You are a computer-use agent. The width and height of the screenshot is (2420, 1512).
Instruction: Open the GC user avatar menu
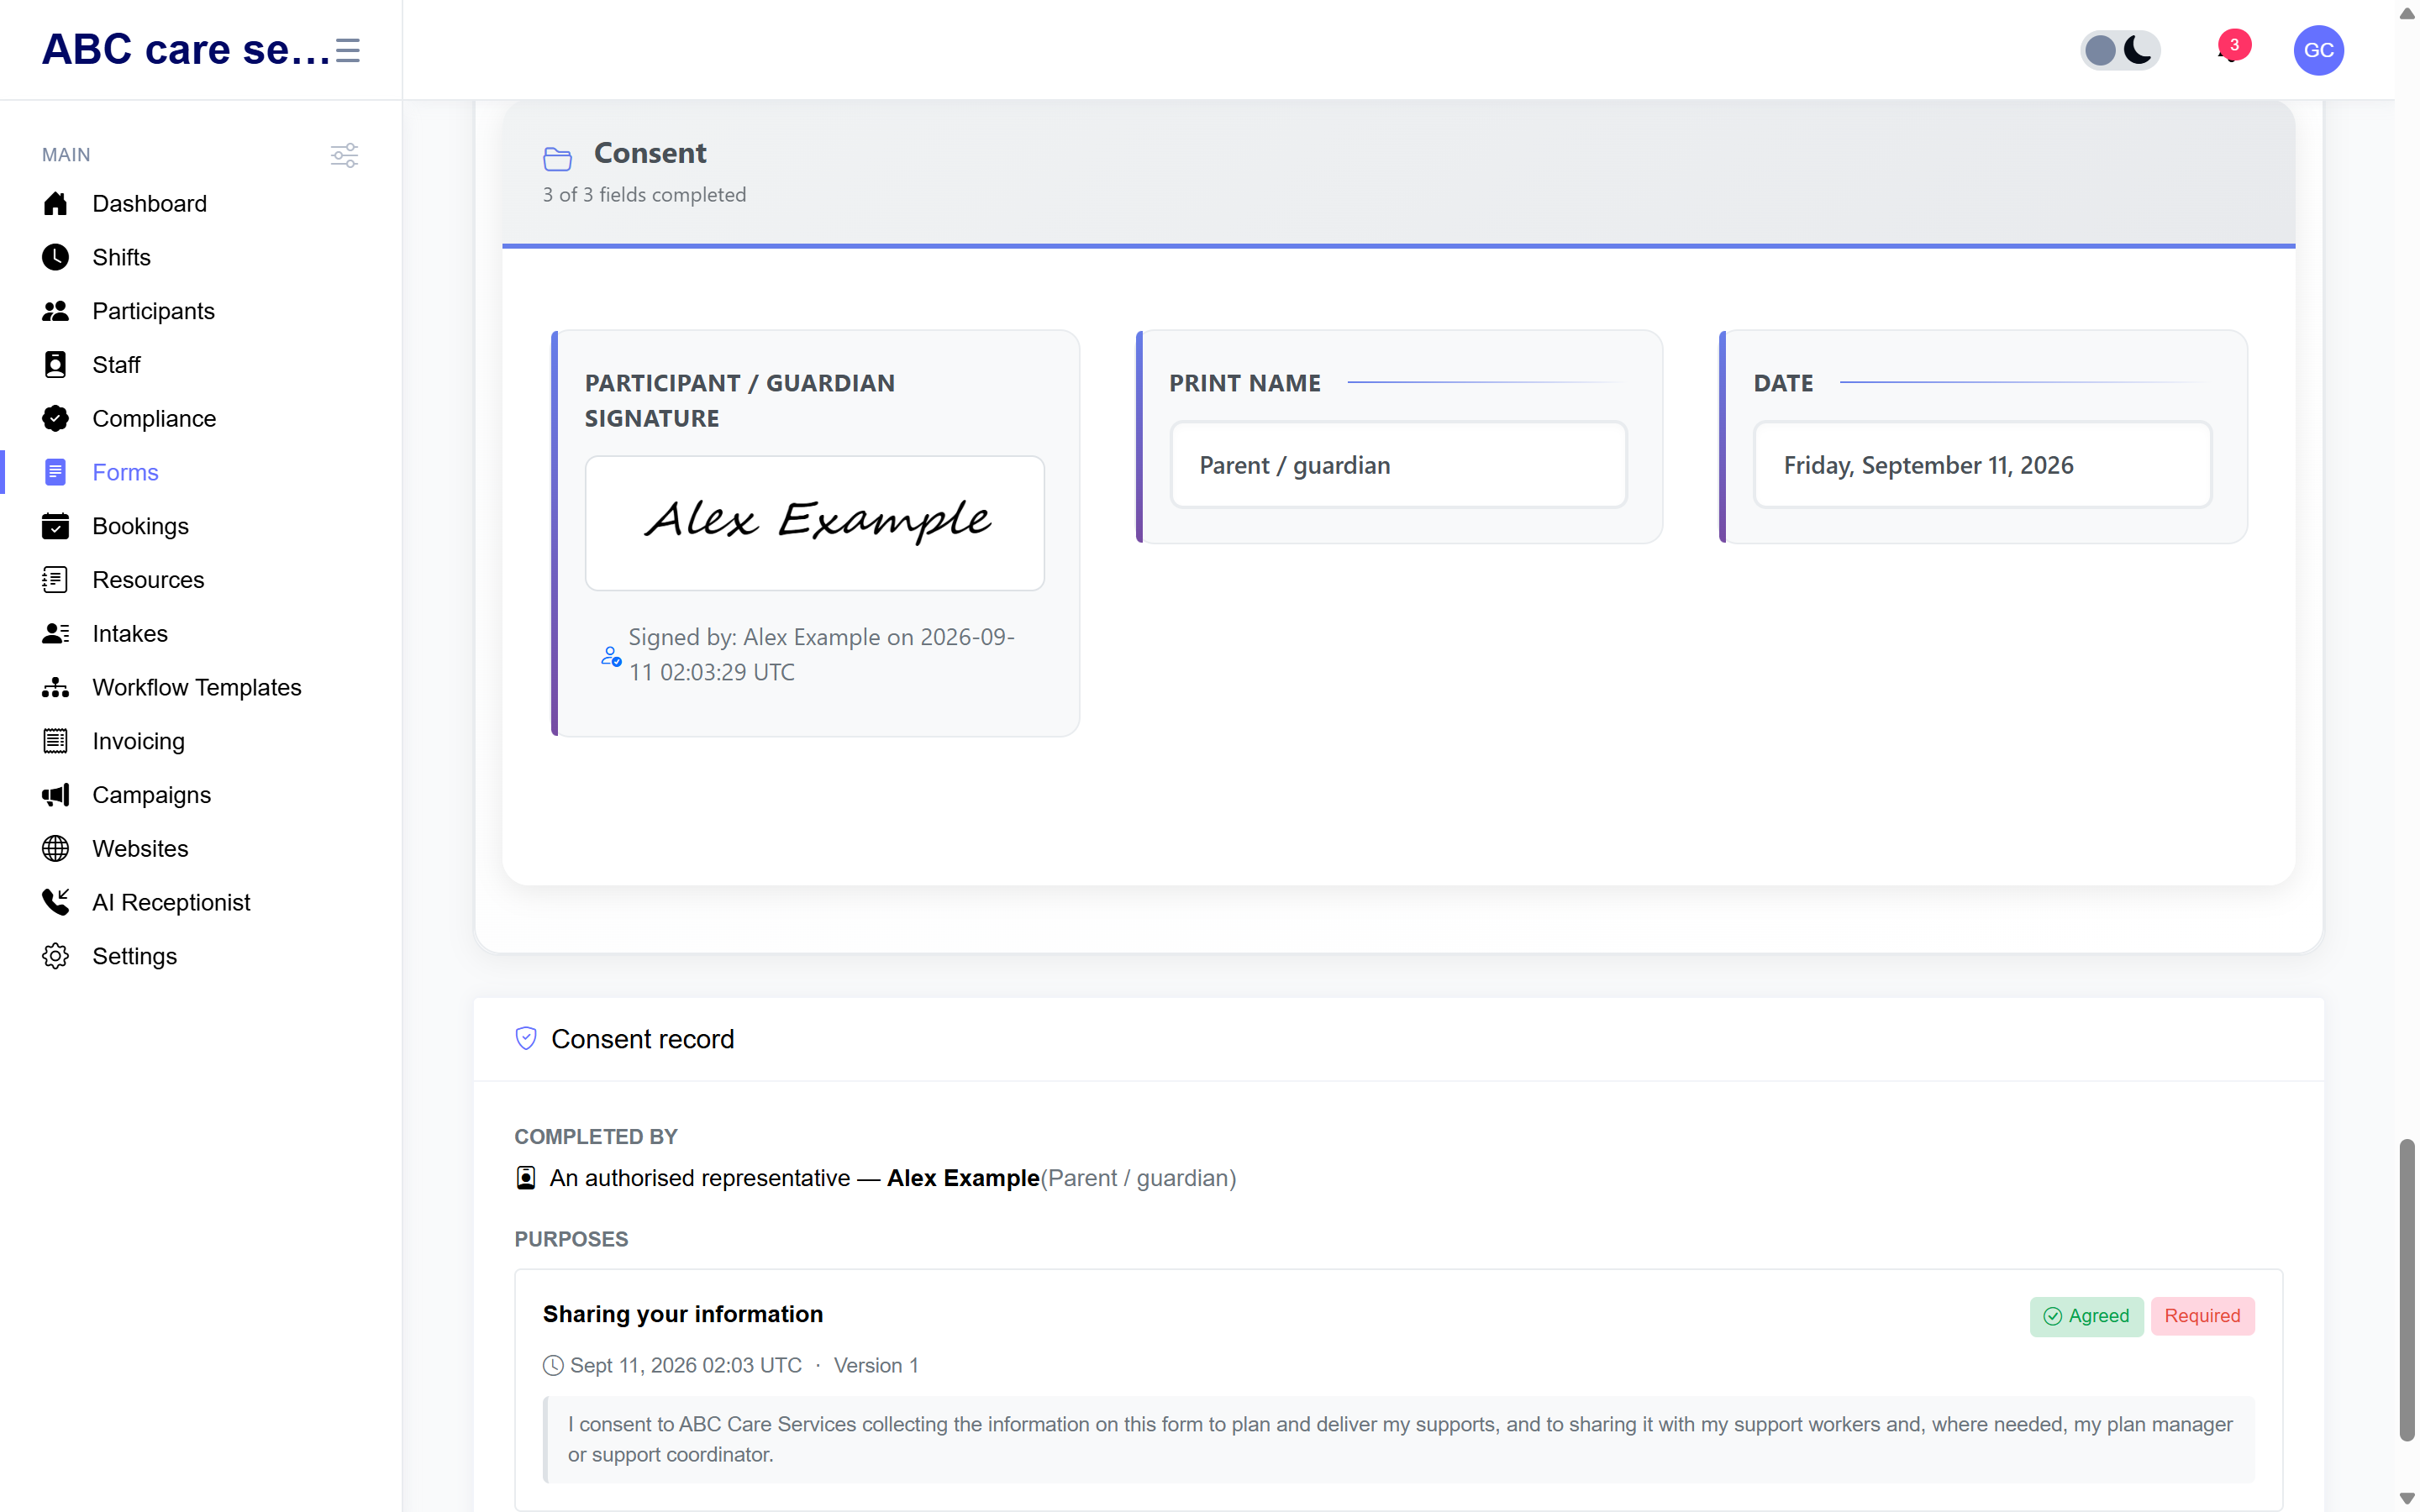point(2318,50)
